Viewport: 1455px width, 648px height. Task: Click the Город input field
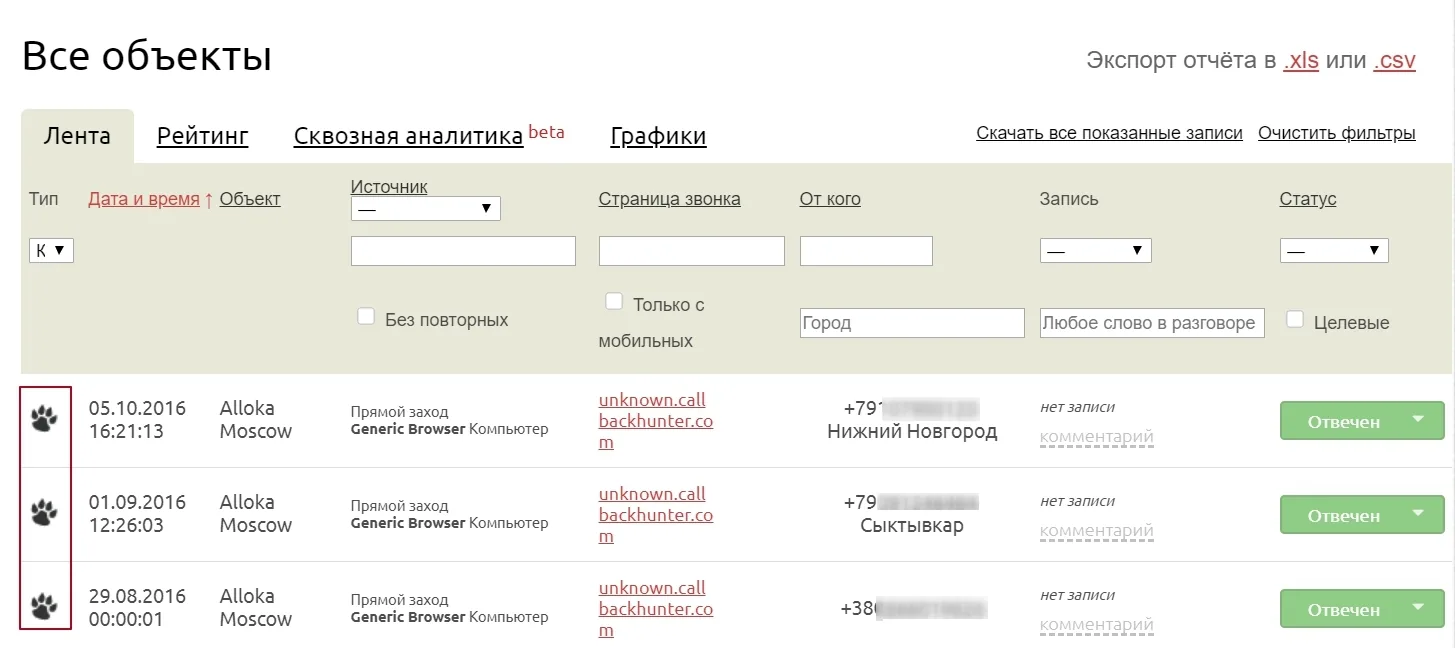click(x=912, y=323)
